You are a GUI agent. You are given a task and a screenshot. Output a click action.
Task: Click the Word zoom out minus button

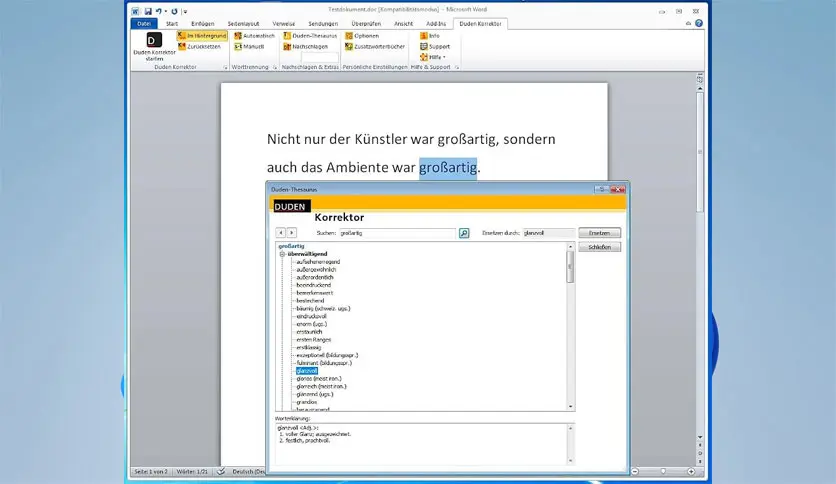pos(634,471)
